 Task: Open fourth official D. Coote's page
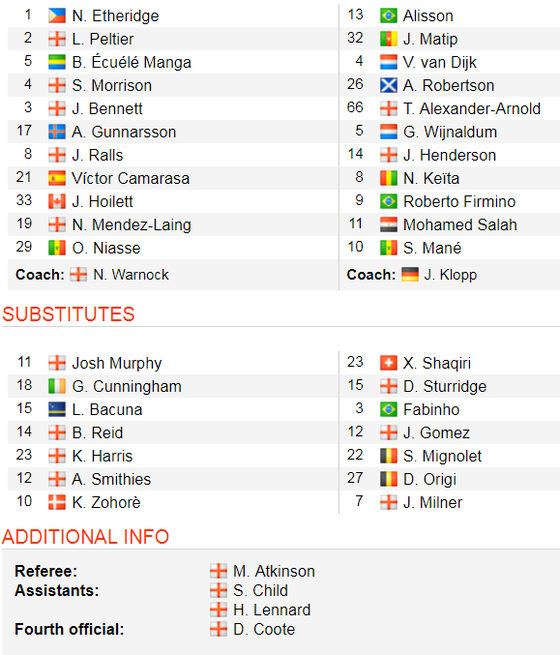pos(264,629)
